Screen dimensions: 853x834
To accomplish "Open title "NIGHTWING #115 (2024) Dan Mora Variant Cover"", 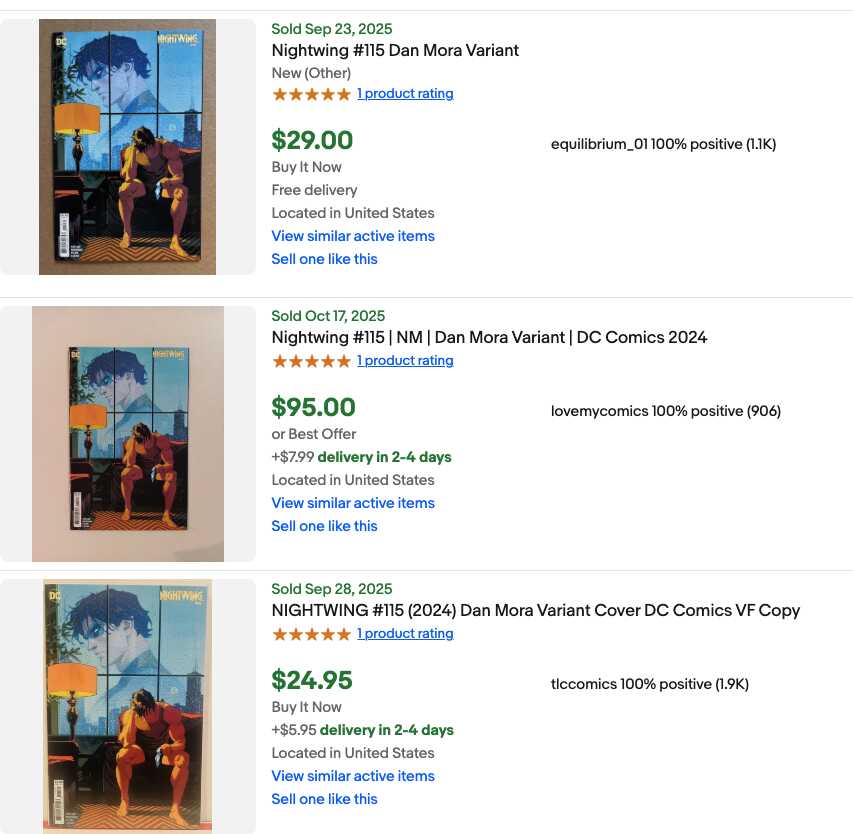I will tap(535, 610).
